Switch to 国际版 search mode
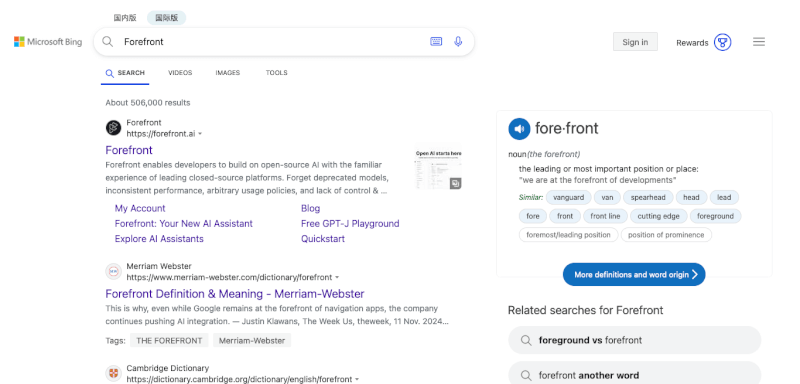Image resolution: width=800 pixels, height=384 pixels. tap(167, 18)
